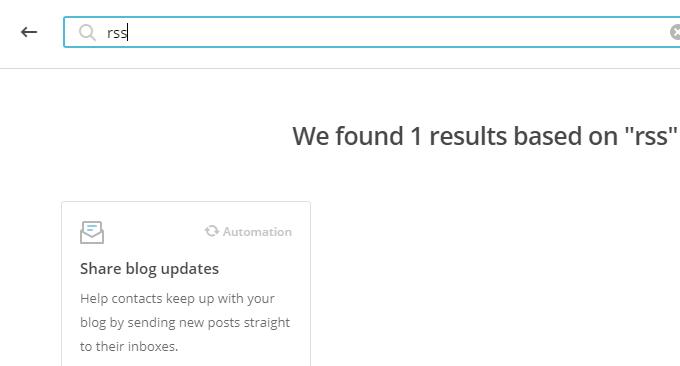The width and height of the screenshot is (680, 366).
Task: Click the "to their inboxes." text
Action: click(129, 346)
